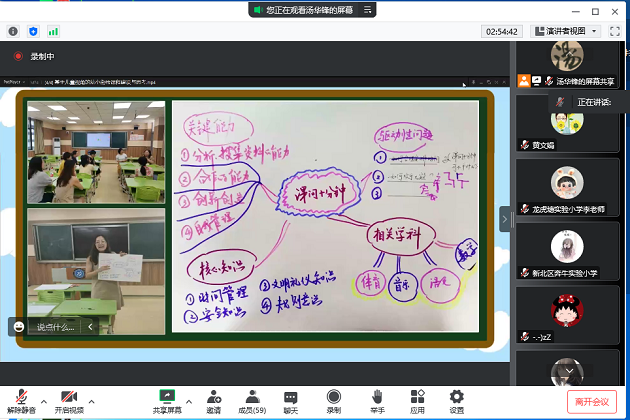Click the meeting info icon at top left
This screenshot has width=630, height=420.
tap(13, 31)
